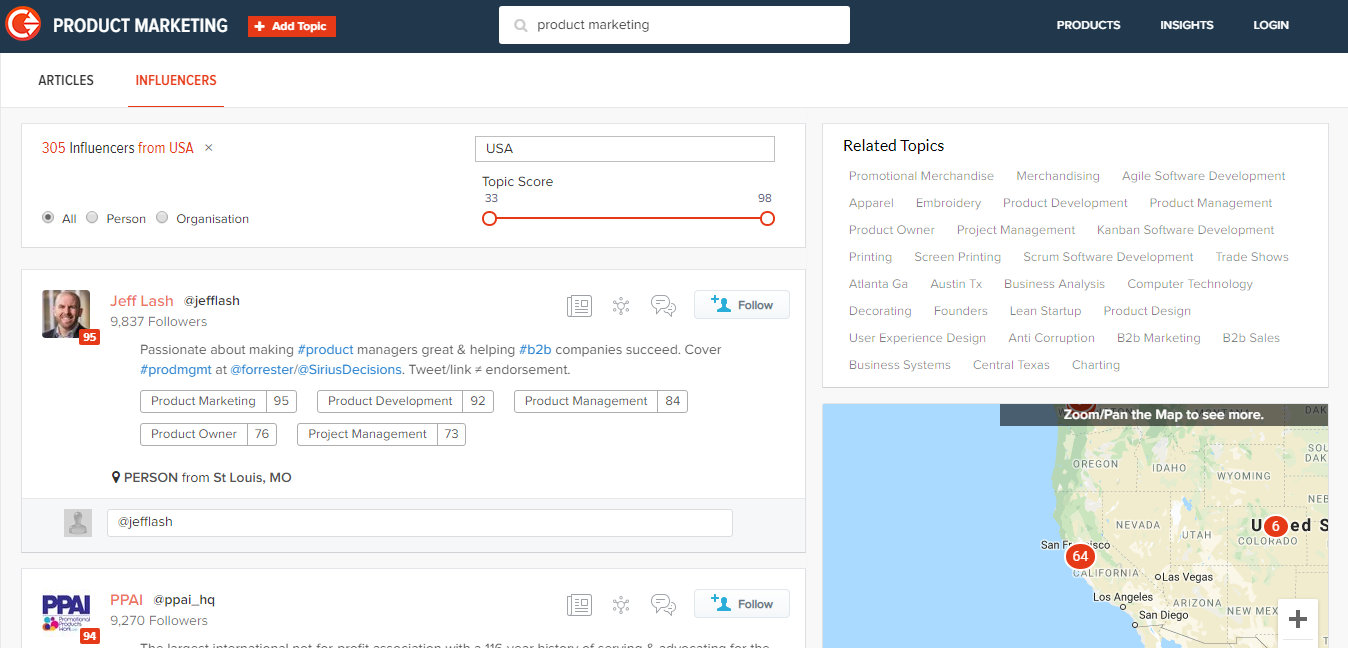Click the search magnifier icon

(x=520, y=26)
